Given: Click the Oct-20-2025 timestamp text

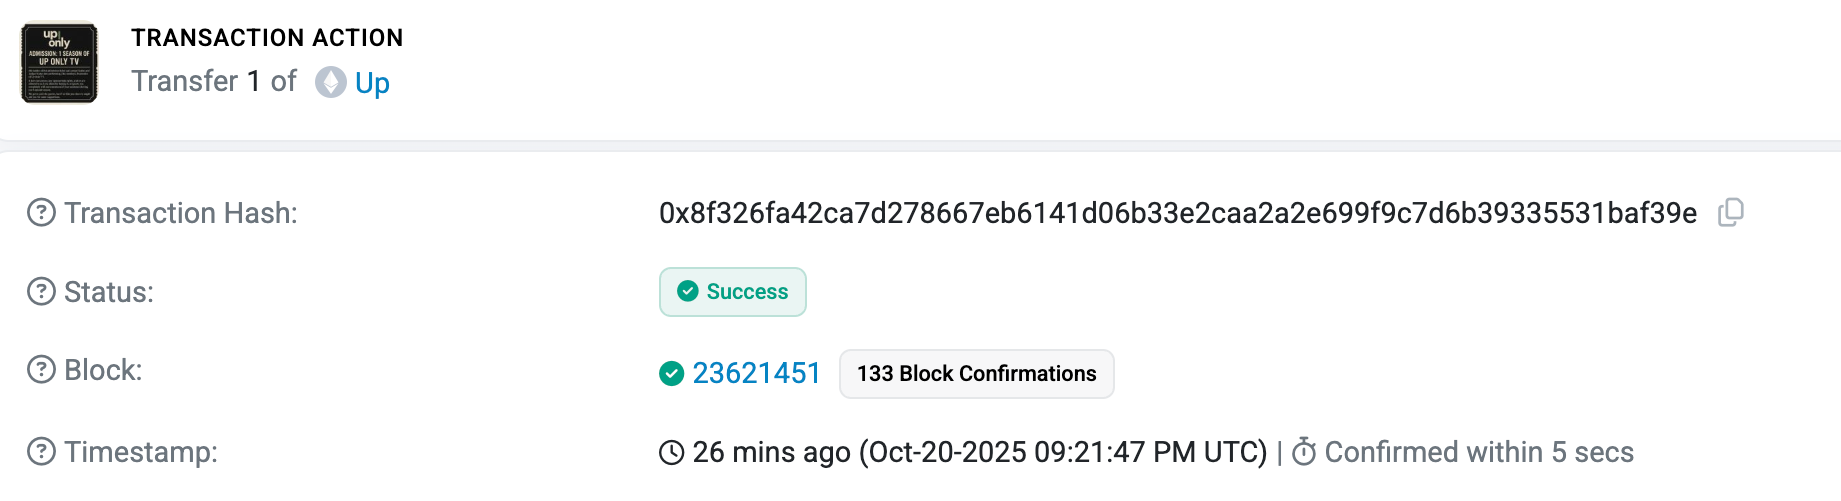Looking at the screenshot, I should [1064, 452].
